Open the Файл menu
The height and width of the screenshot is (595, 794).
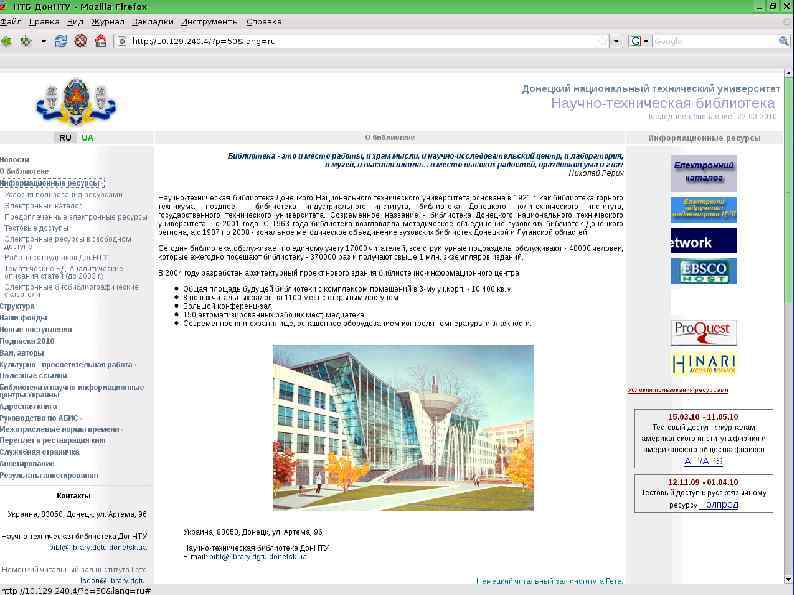tap(10, 22)
